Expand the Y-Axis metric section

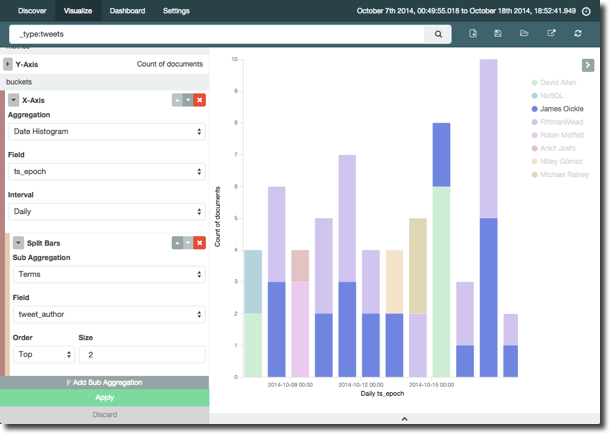[9, 64]
